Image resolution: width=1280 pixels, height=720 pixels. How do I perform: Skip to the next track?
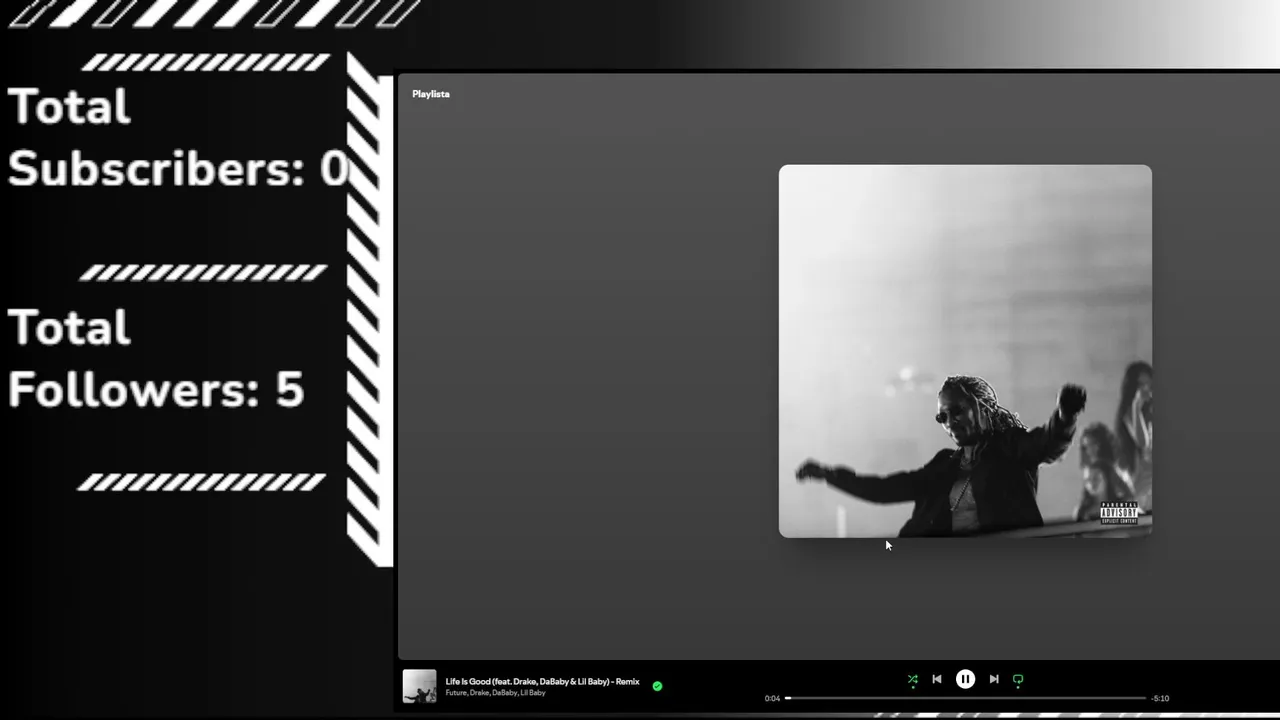tap(994, 679)
